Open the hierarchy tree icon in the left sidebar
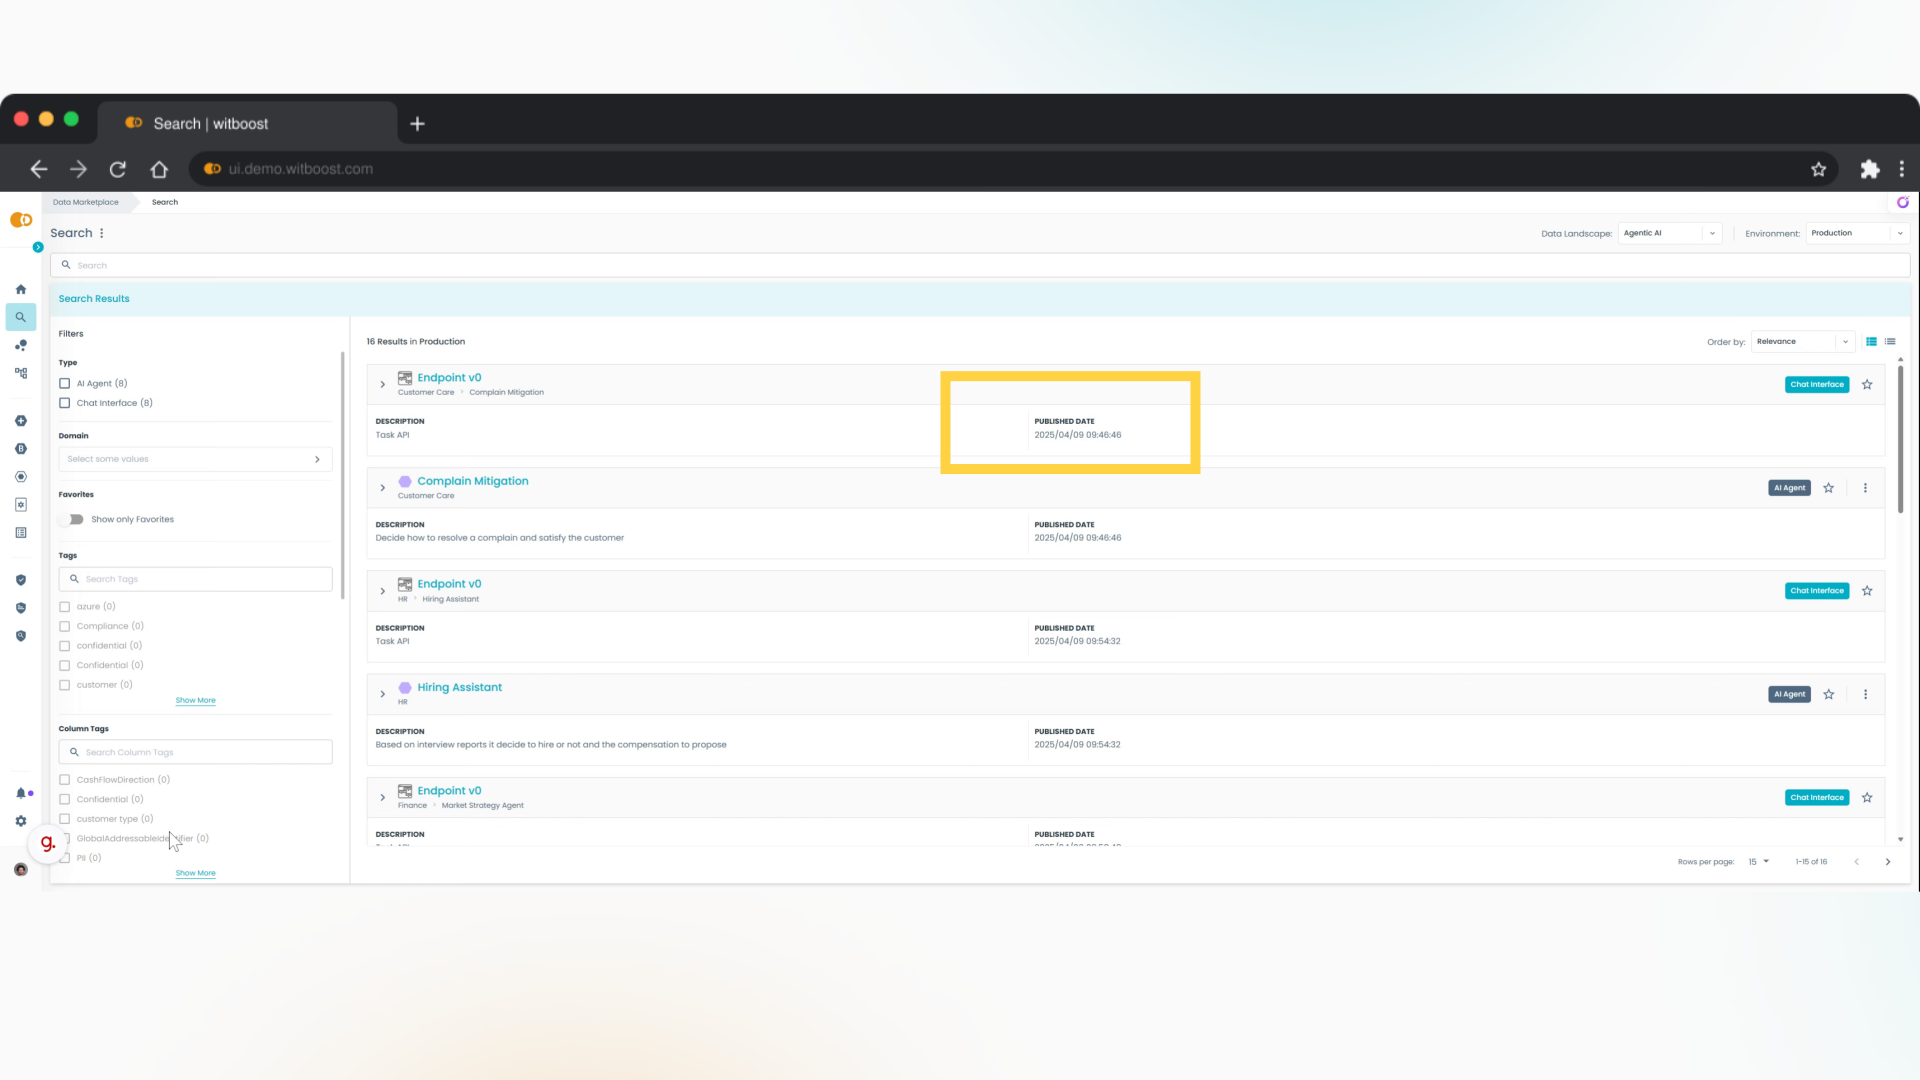The height and width of the screenshot is (1080, 1920). click(20, 373)
